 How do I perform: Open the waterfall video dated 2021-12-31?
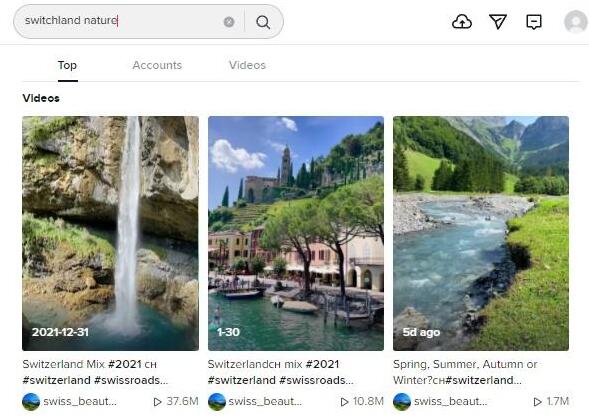(x=110, y=233)
